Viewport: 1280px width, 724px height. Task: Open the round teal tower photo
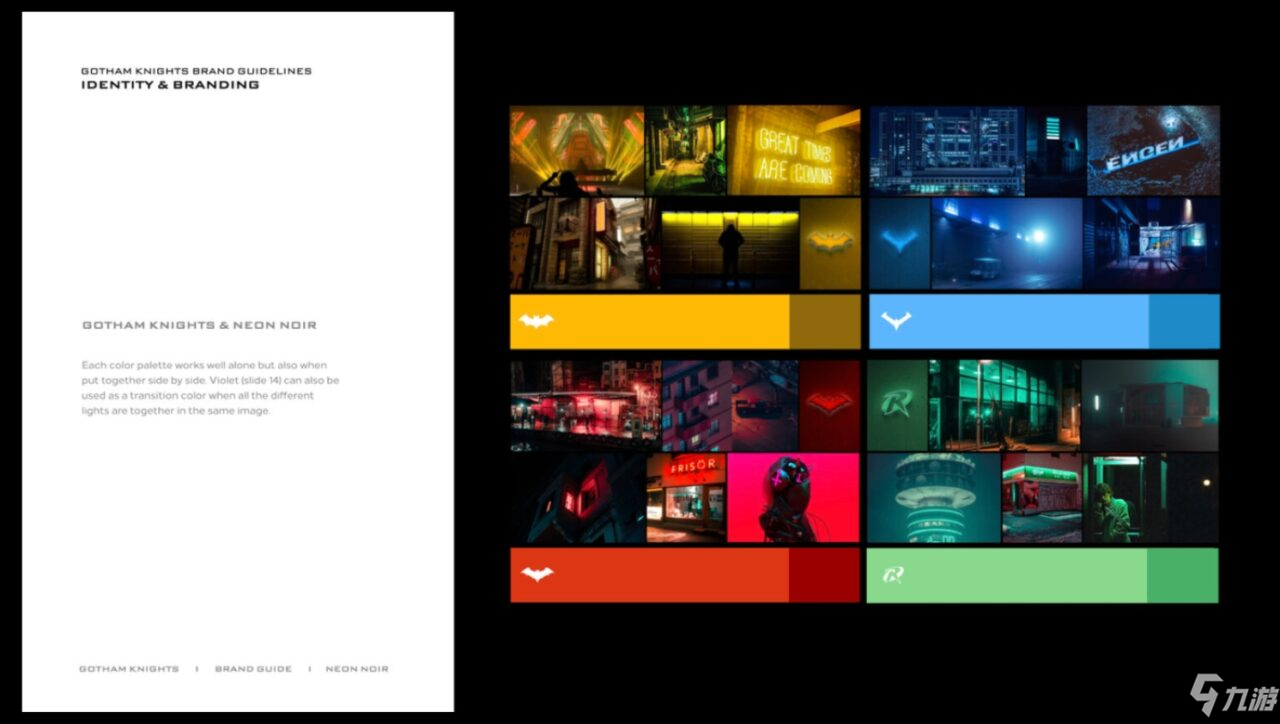pos(934,498)
